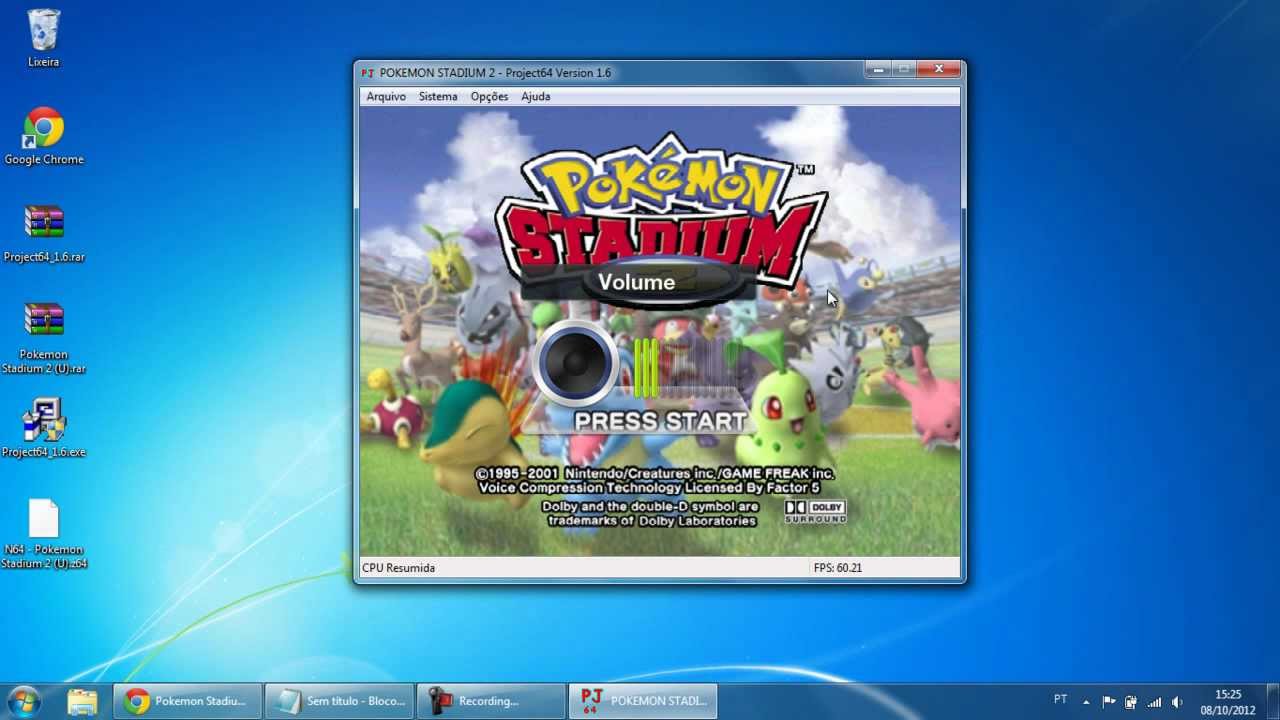This screenshot has height=720, width=1280.
Task: Switch to the Sem título Bloco de notas window
Action: (x=339, y=701)
